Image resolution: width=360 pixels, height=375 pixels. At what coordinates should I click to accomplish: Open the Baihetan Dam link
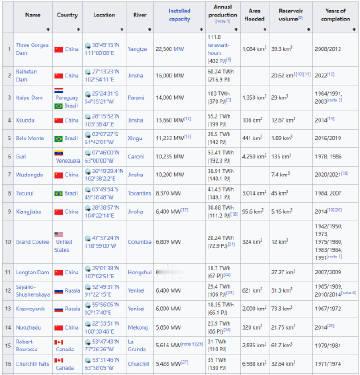coord(26,76)
